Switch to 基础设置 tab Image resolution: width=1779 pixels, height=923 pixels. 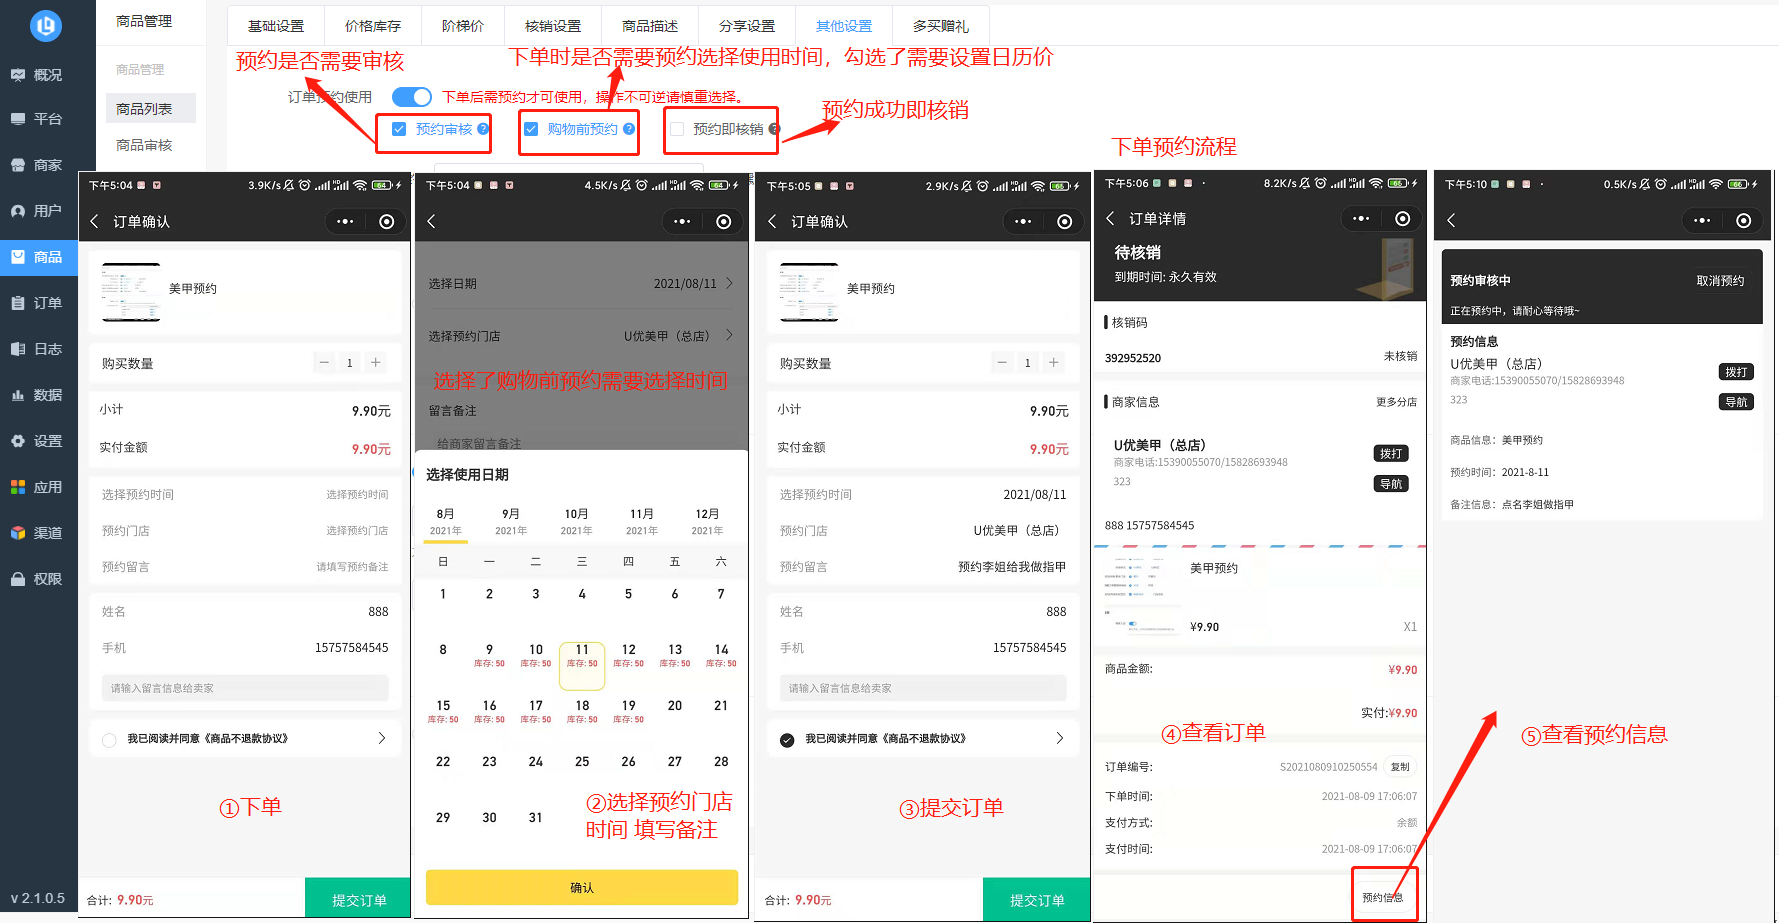276,26
